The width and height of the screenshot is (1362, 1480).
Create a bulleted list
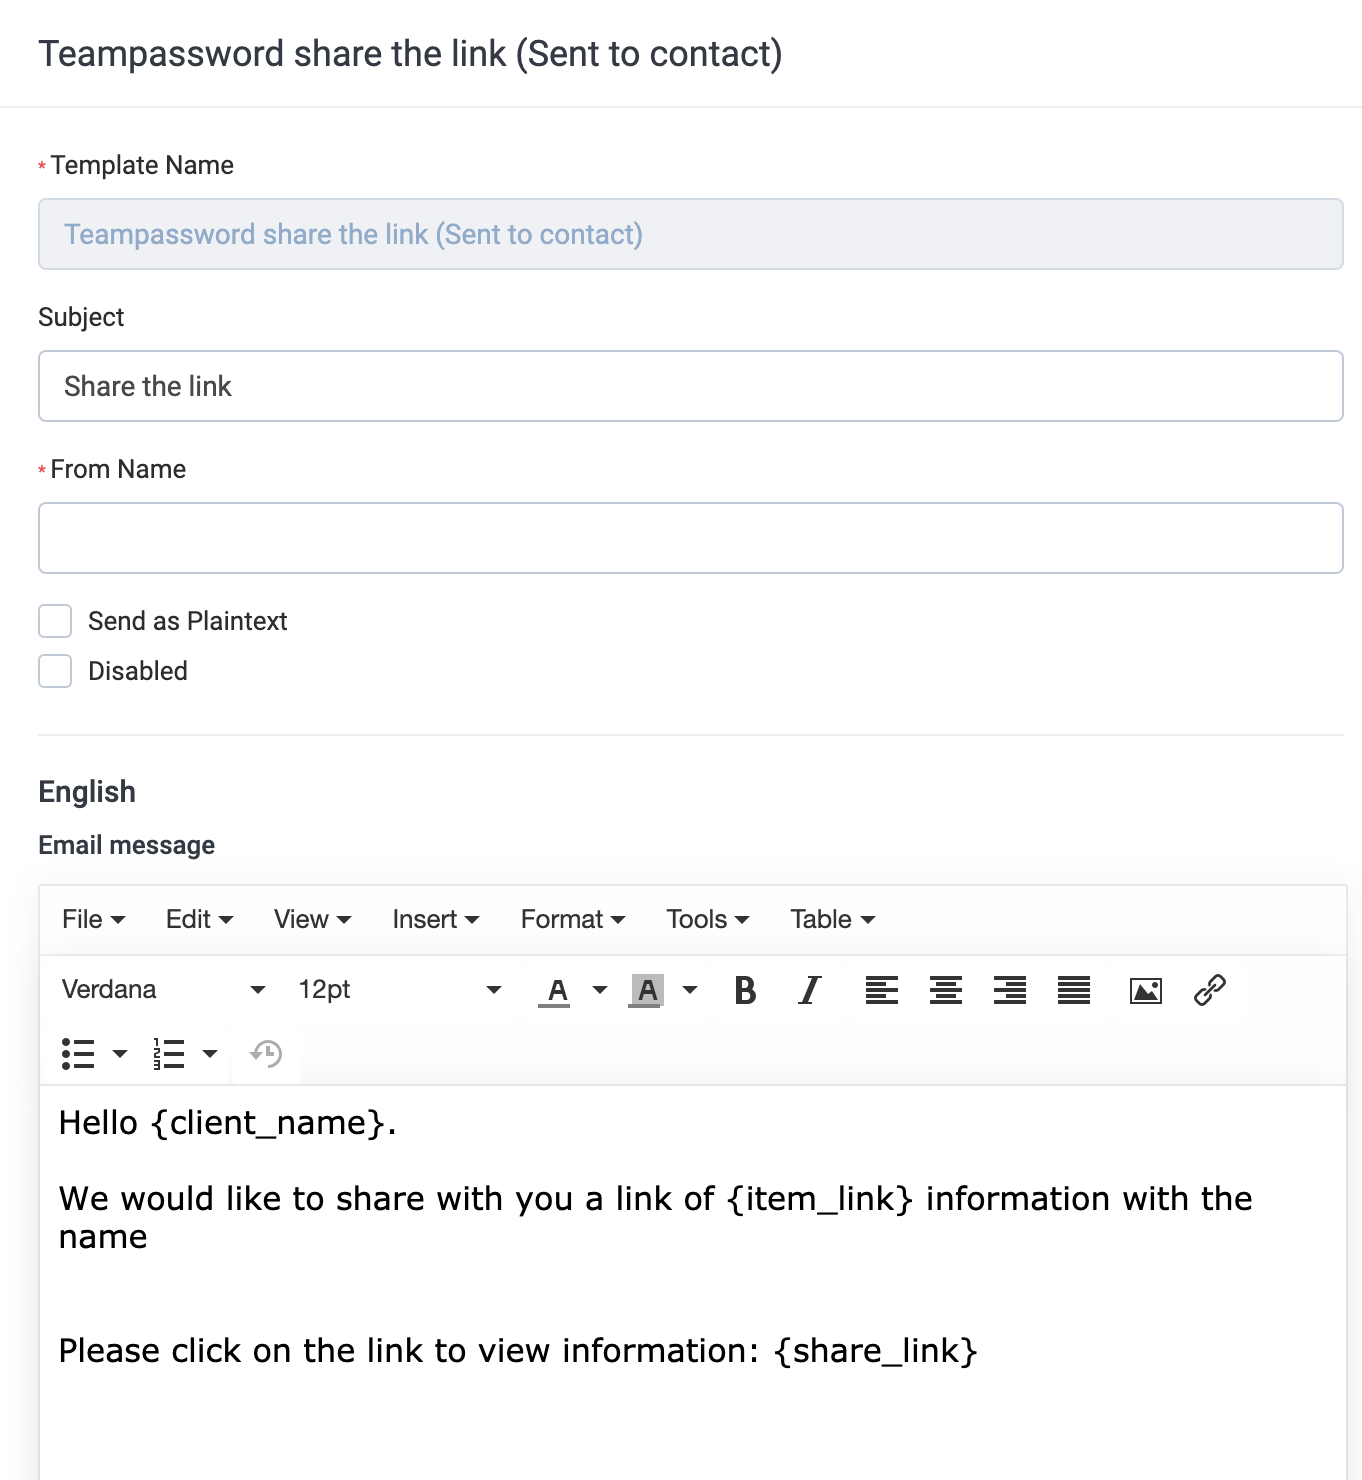[78, 1053]
